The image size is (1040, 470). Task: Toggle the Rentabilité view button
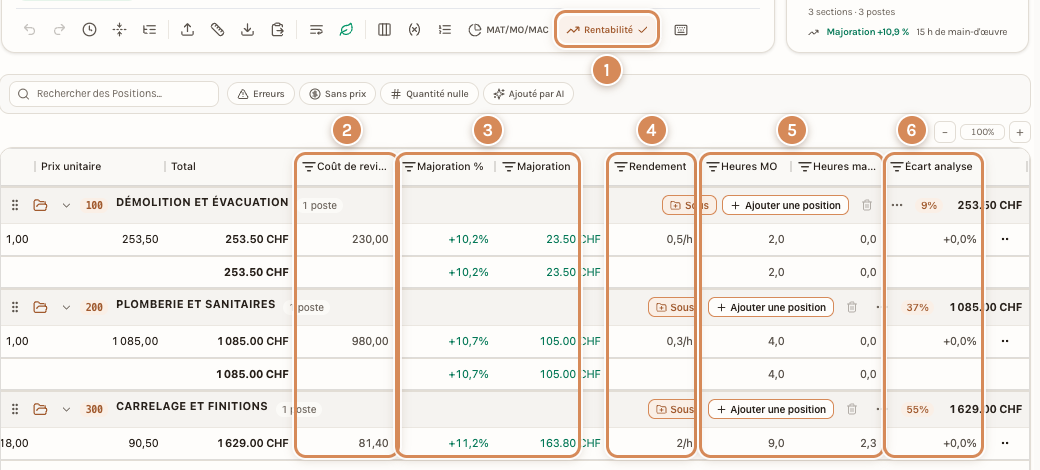607,30
